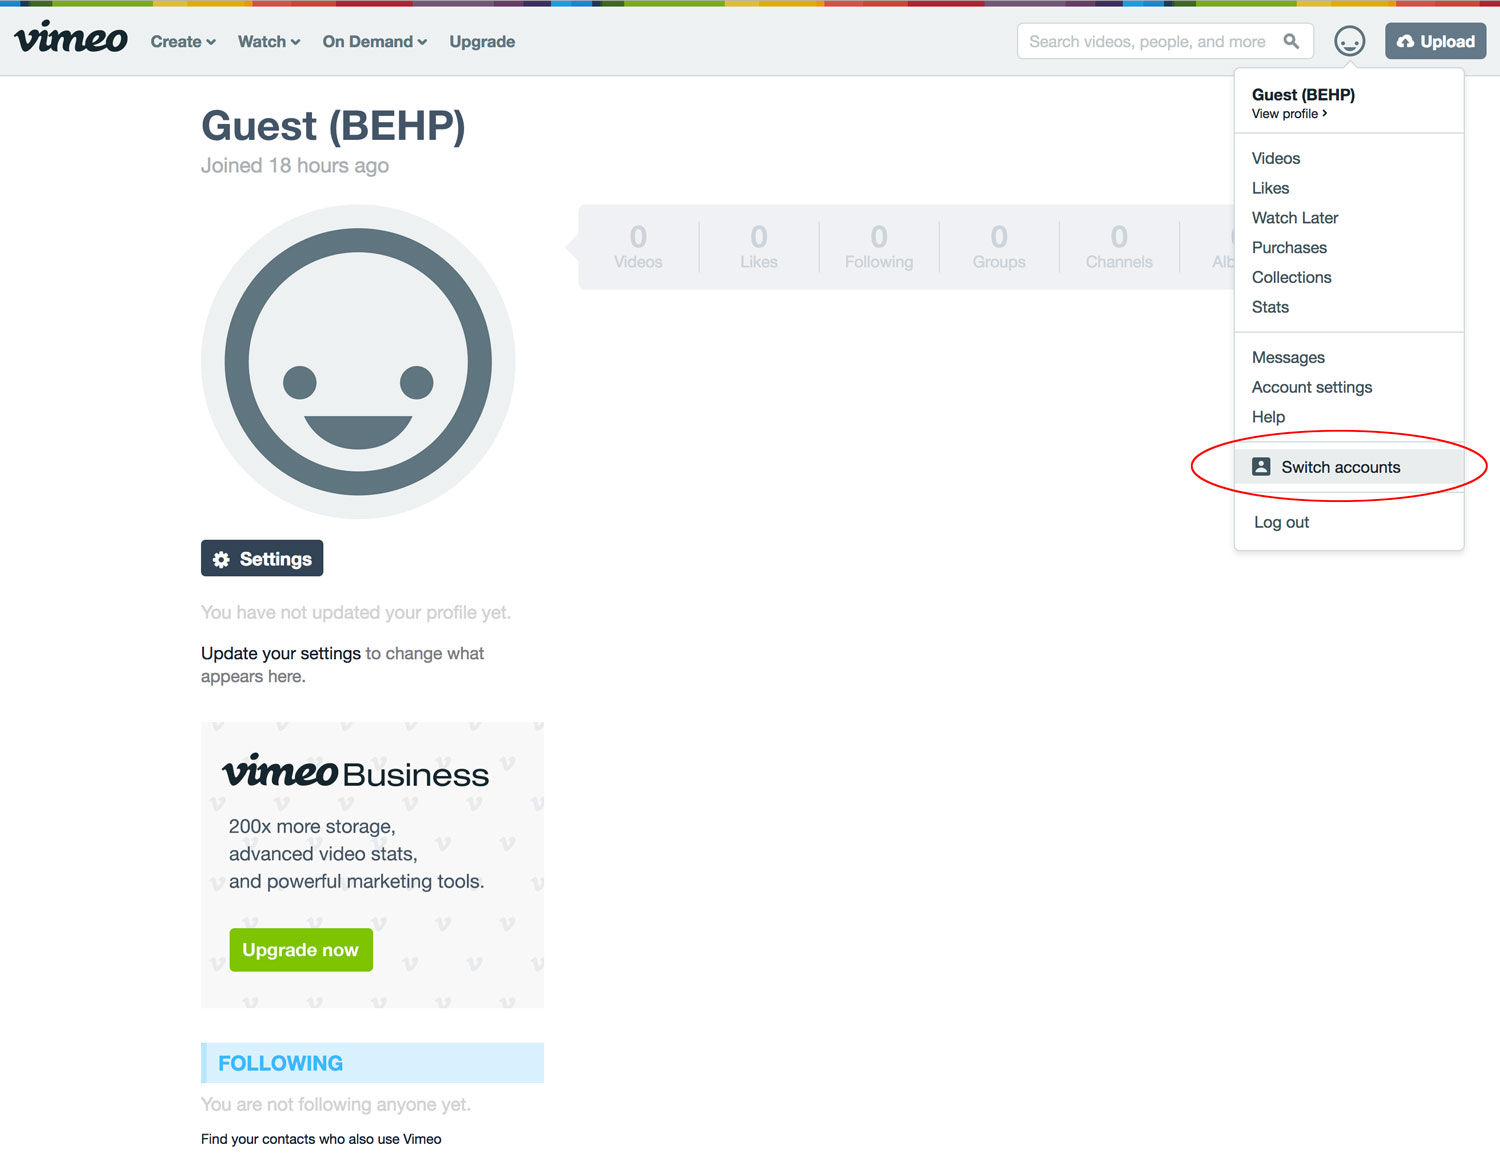Open Account settings from the user menu
1500x1159 pixels.
click(x=1311, y=387)
